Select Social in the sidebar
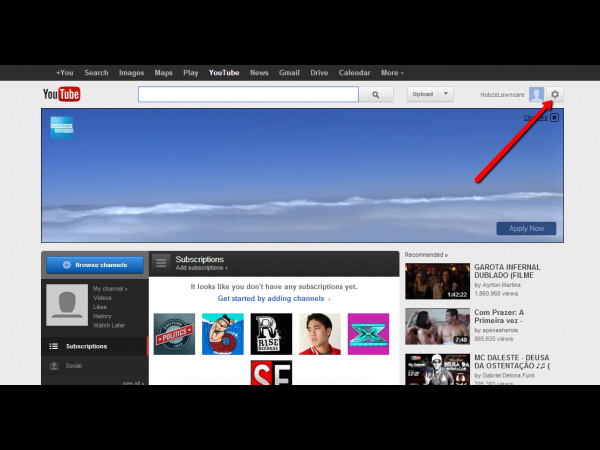 [95, 366]
